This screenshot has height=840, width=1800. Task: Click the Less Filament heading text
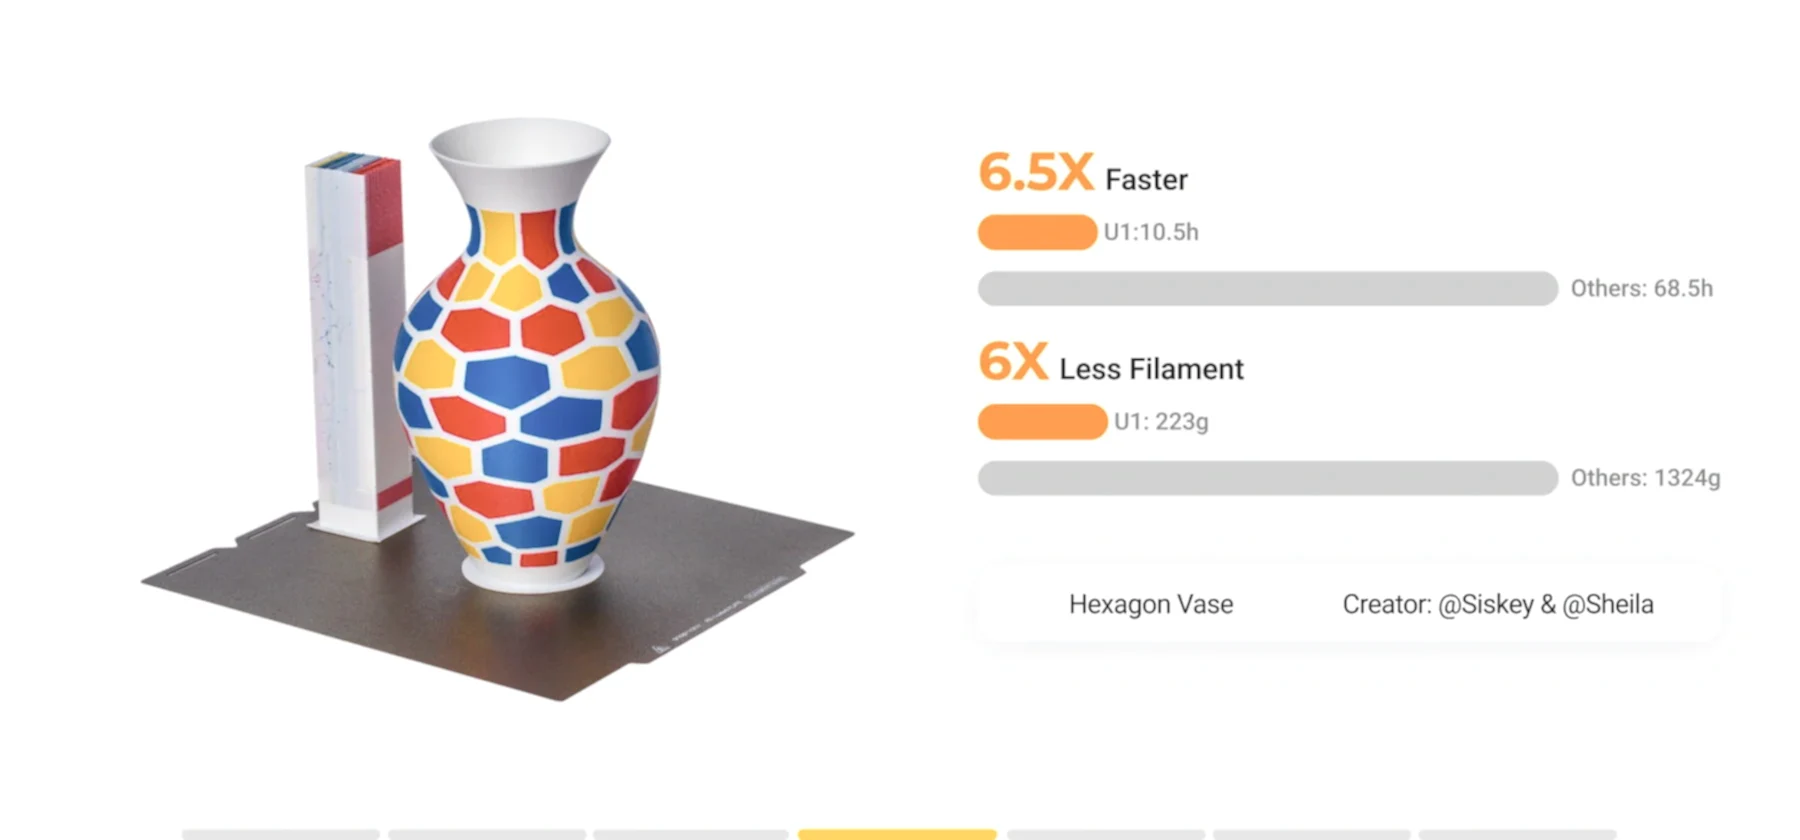[x=1151, y=369]
